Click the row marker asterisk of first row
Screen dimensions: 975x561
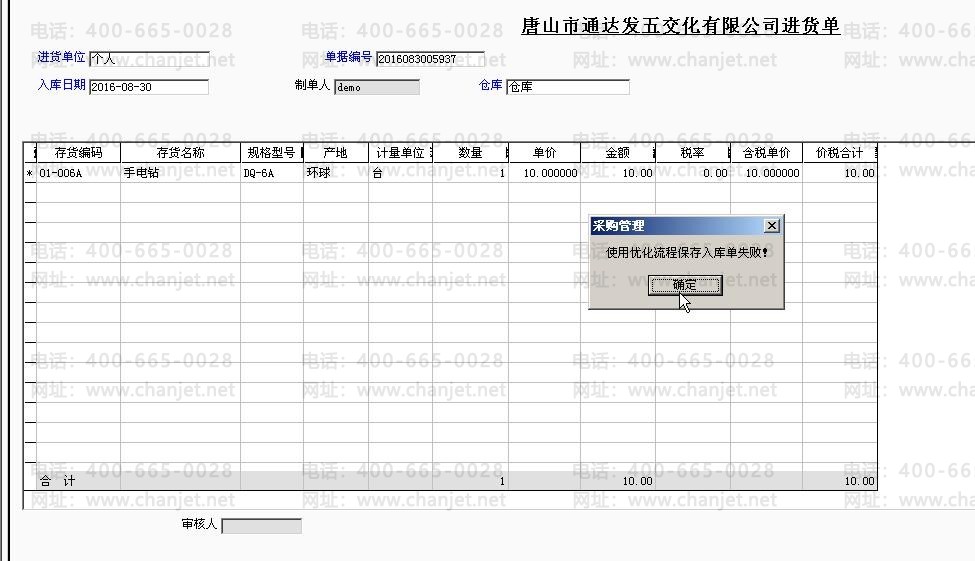[30, 173]
